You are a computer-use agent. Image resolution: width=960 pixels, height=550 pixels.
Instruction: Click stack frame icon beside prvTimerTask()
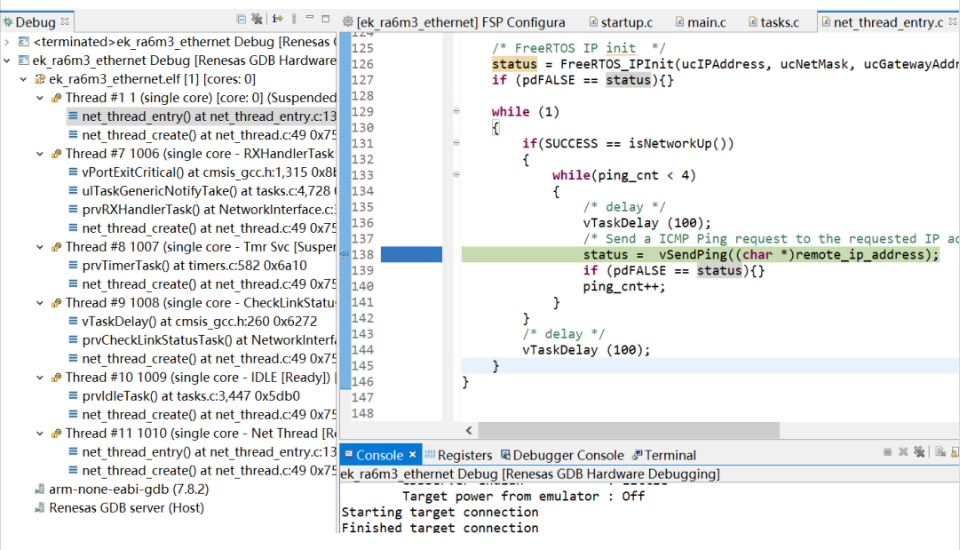point(73,265)
